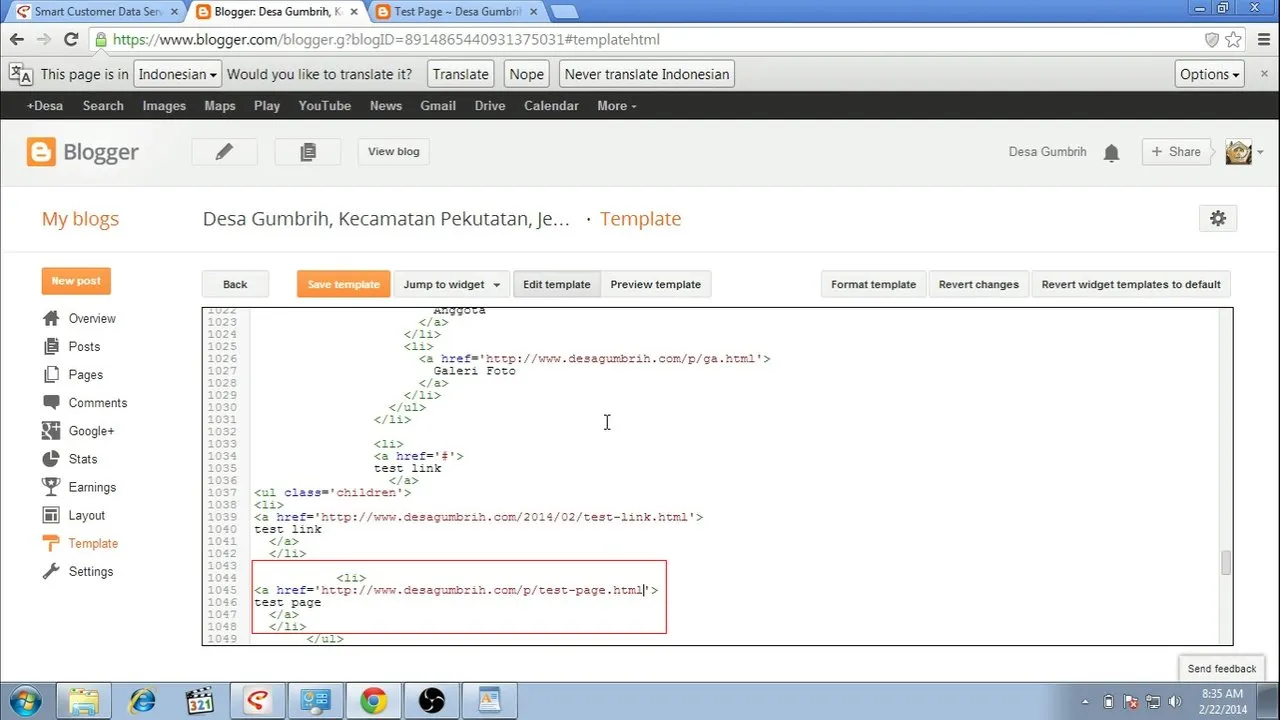The height and width of the screenshot is (720, 1280).
Task: Expand the More menu in Google bar
Action: [x=616, y=106]
